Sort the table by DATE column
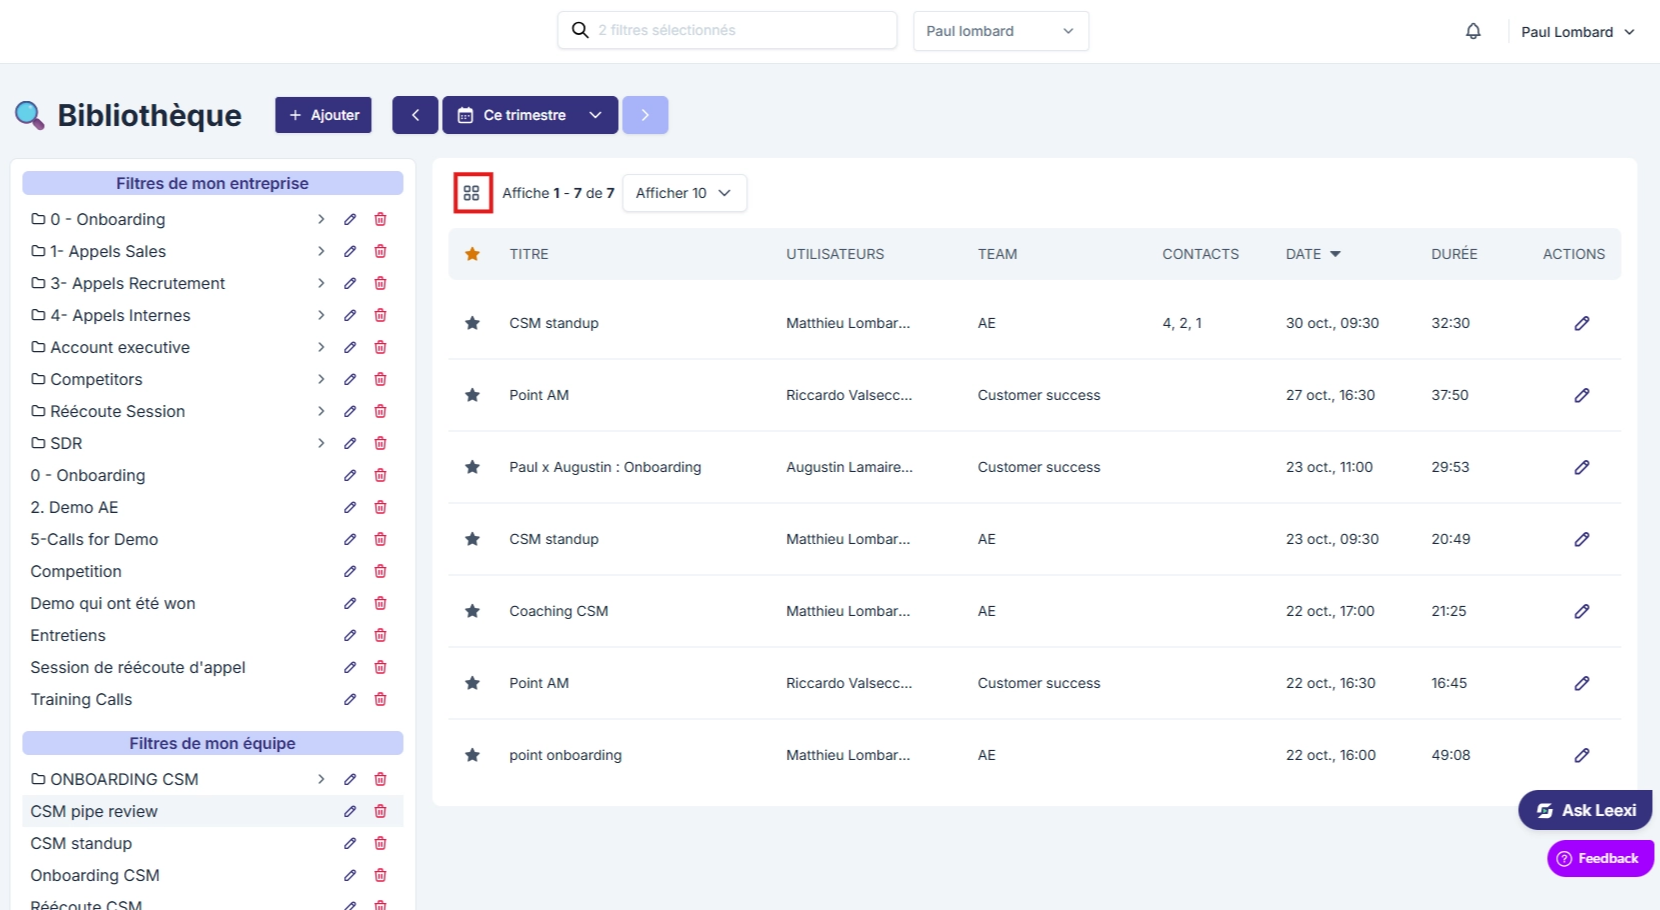 (1313, 254)
